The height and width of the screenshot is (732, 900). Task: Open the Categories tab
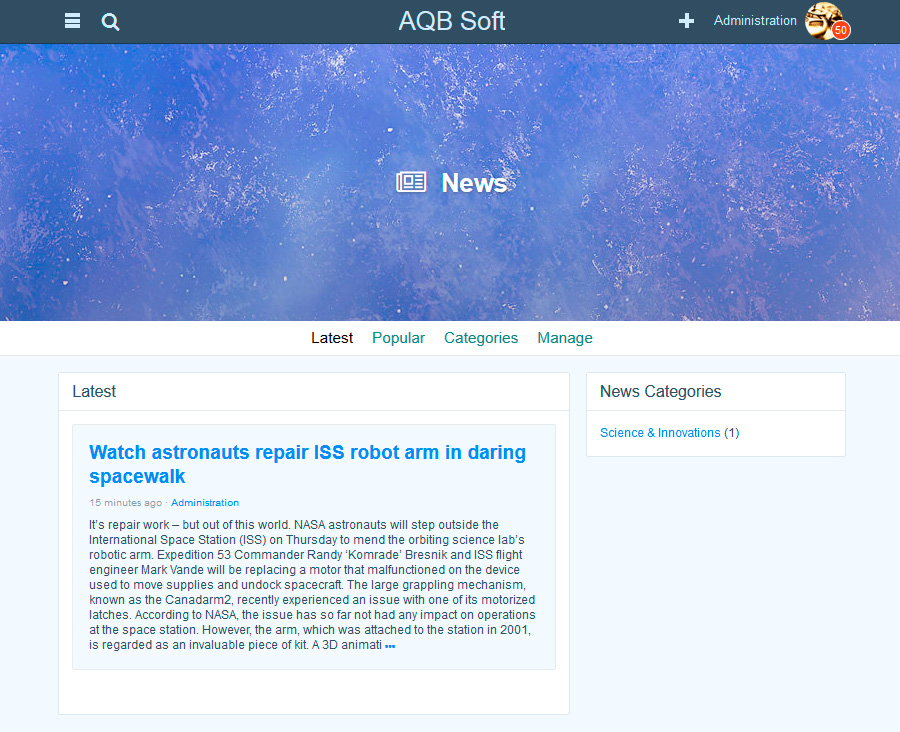(x=481, y=338)
